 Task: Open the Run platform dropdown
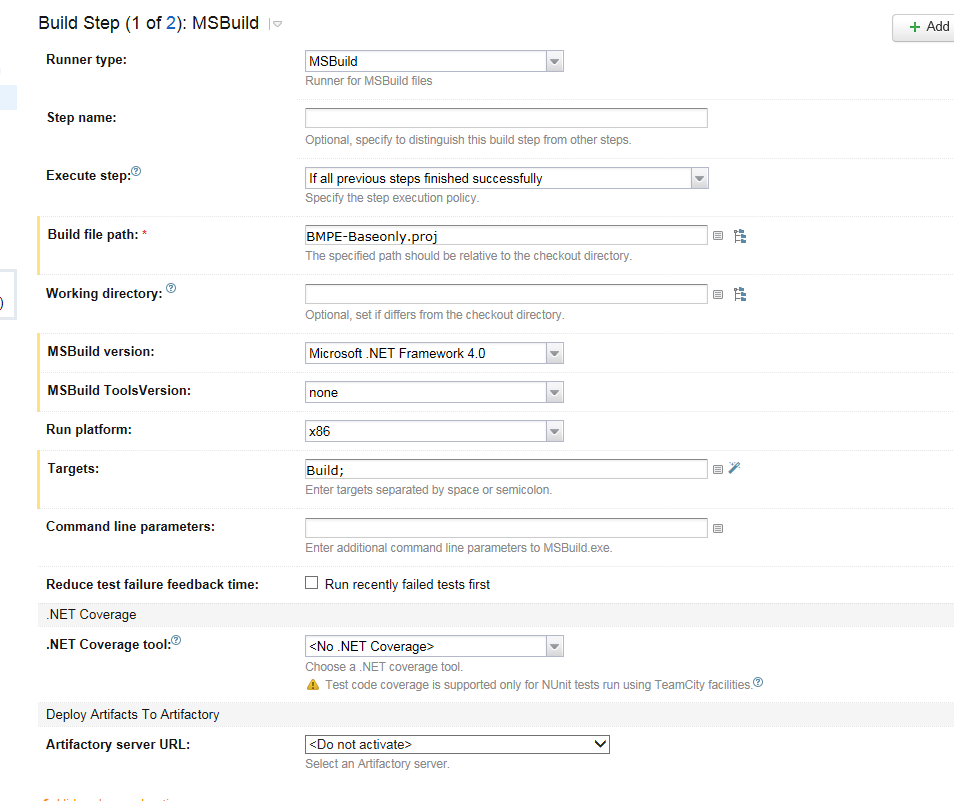pos(554,430)
